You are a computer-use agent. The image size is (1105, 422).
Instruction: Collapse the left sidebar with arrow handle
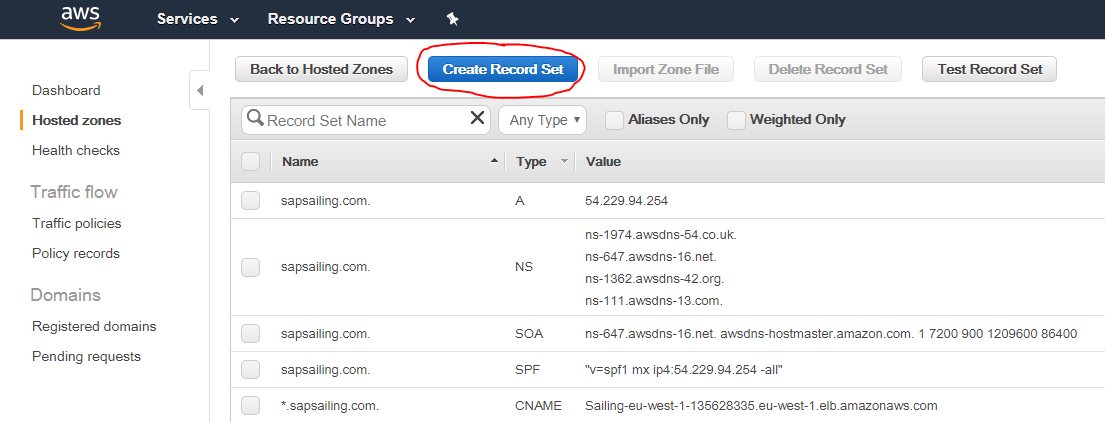tap(199, 91)
